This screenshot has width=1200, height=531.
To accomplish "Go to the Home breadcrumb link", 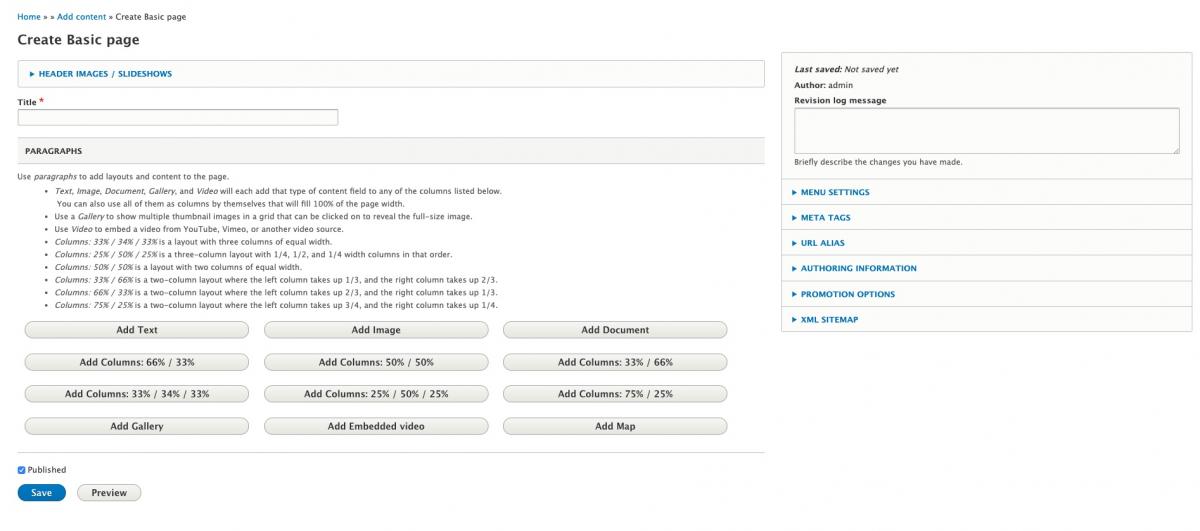I will click(x=29, y=17).
